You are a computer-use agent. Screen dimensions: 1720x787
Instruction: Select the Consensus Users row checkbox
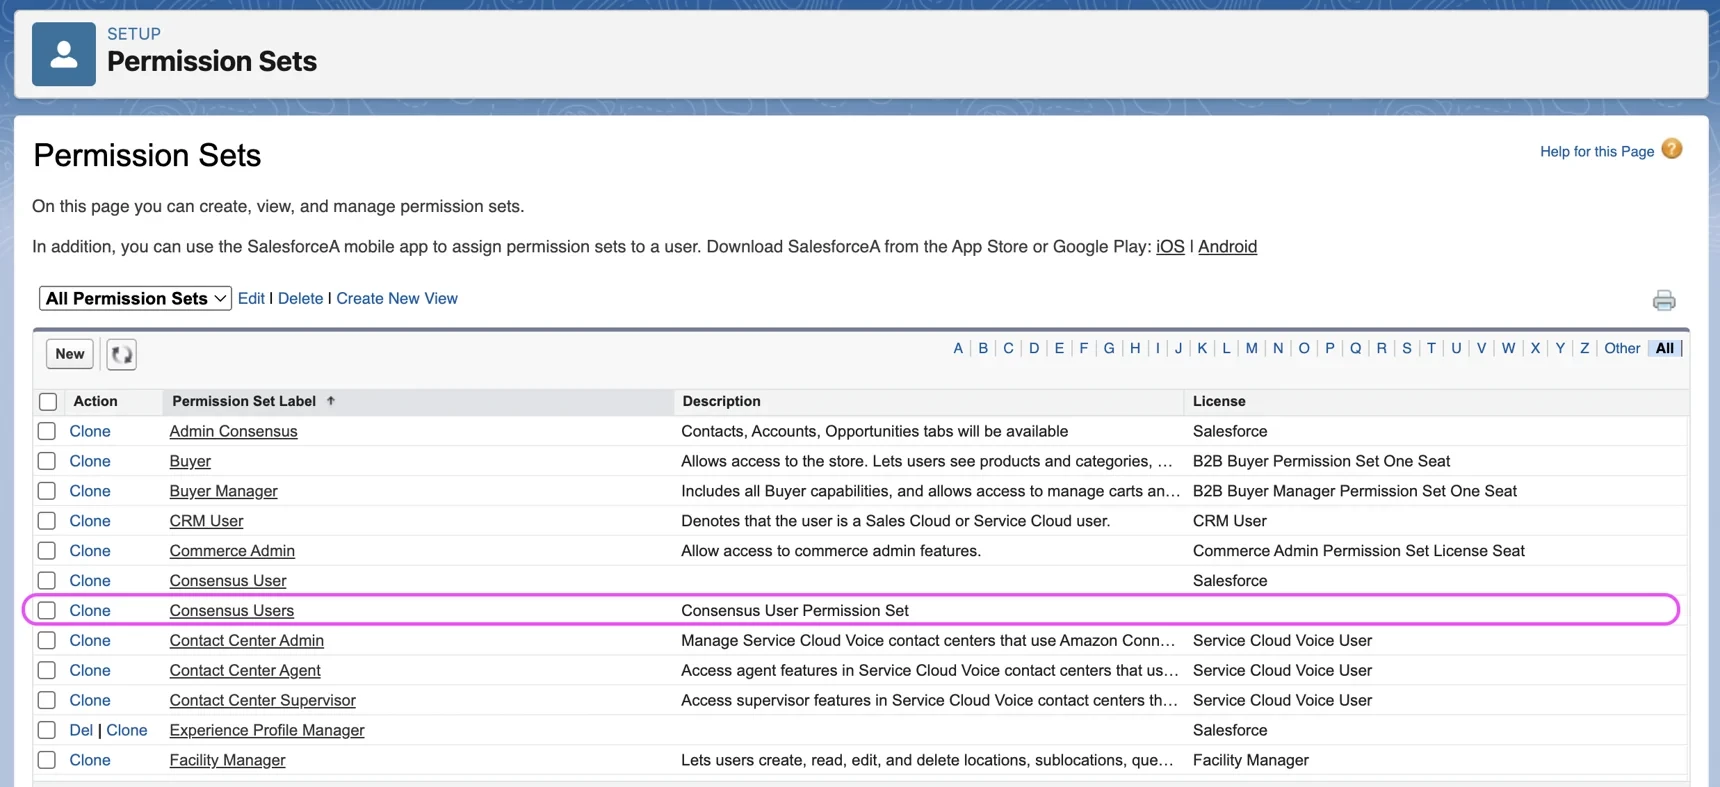(47, 610)
